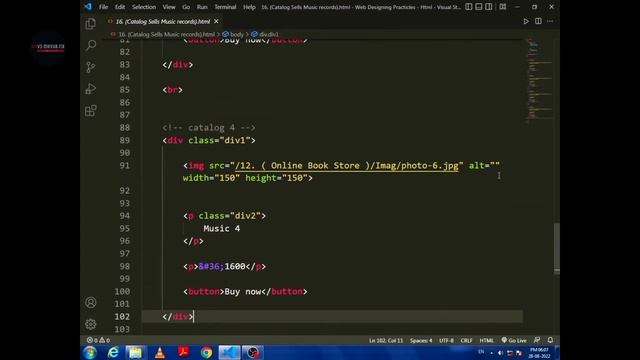Viewport: 640px width, 360px height.
Task: Click Ln 102, Col 11 status
Action: 386,340
